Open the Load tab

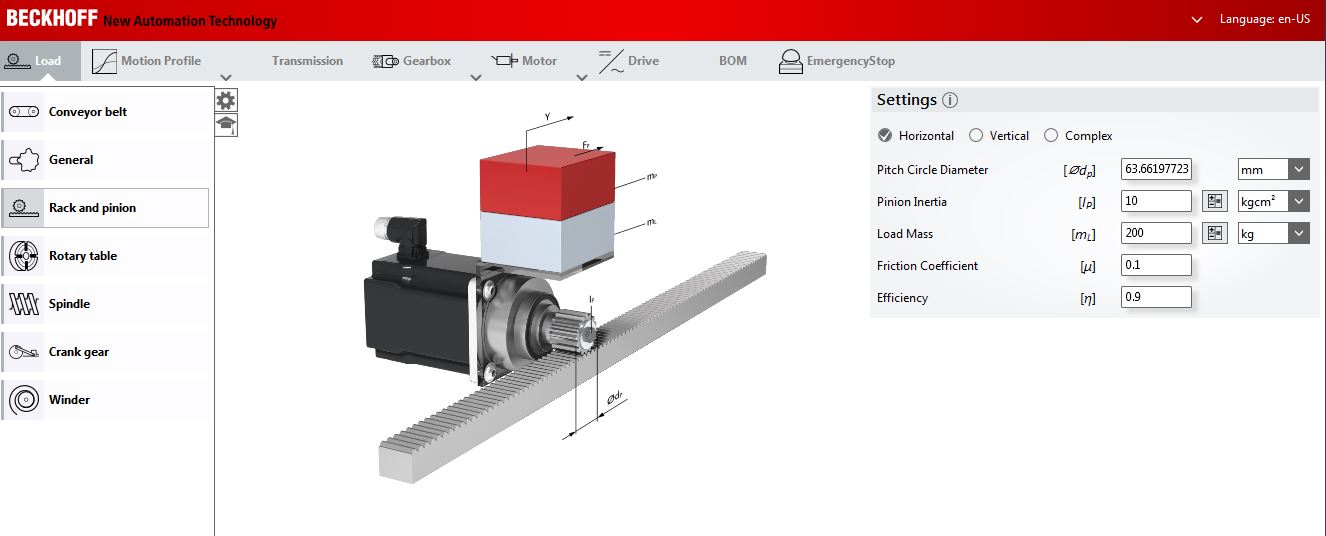[40, 61]
